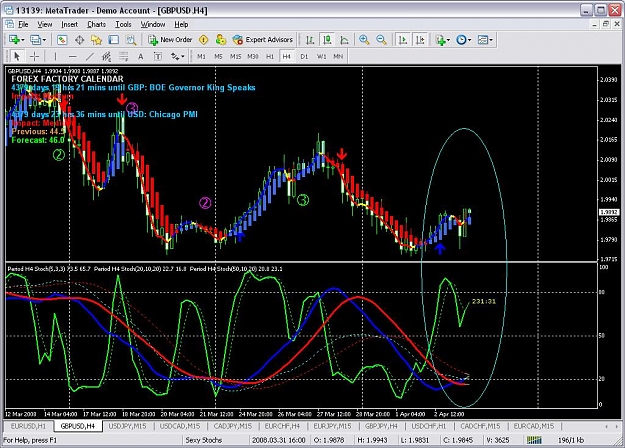Open the Insert menu
The width and height of the screenshot is (625, 448).
[x=69, y=24]
